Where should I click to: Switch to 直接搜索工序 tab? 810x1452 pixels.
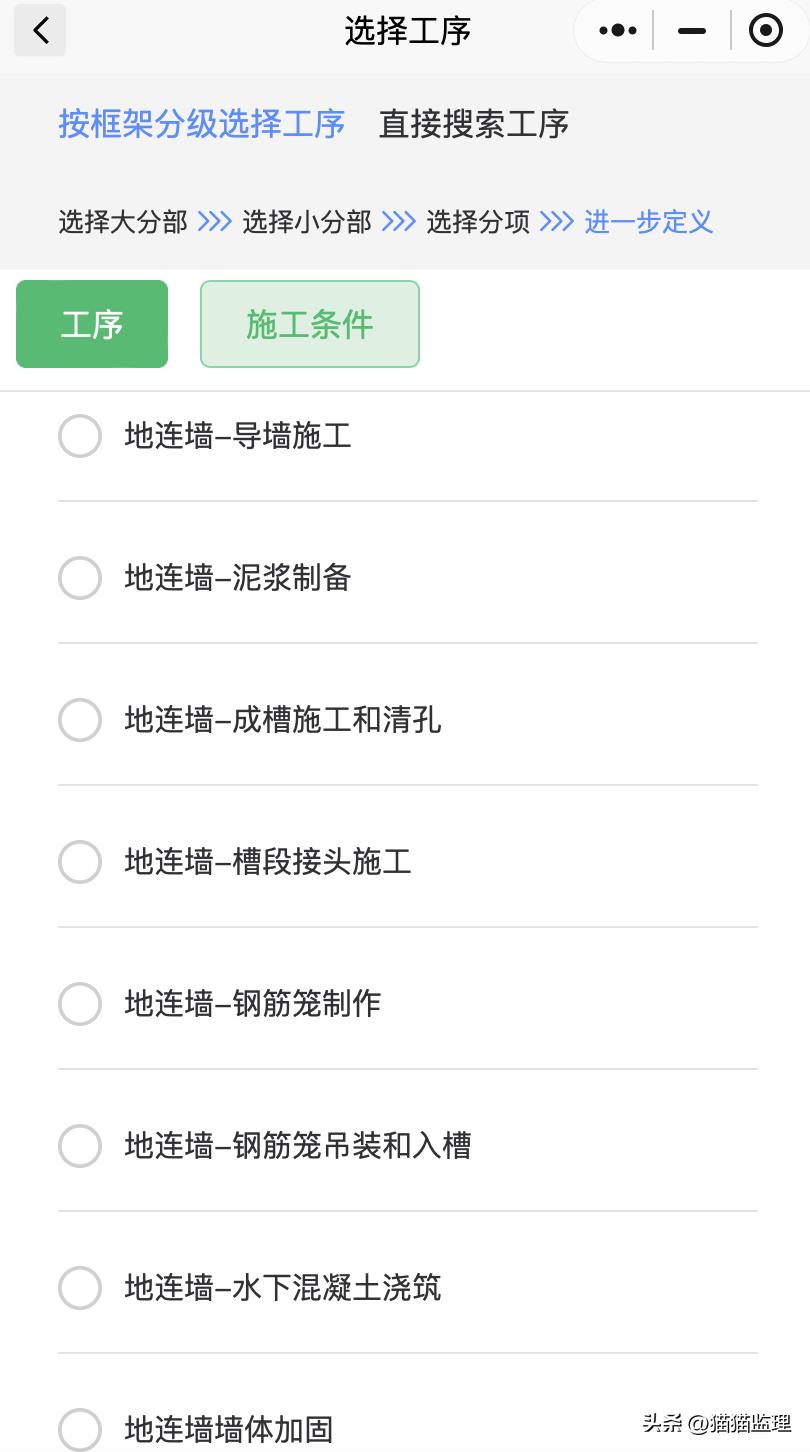pyautogui.click(x=474, y=124)
